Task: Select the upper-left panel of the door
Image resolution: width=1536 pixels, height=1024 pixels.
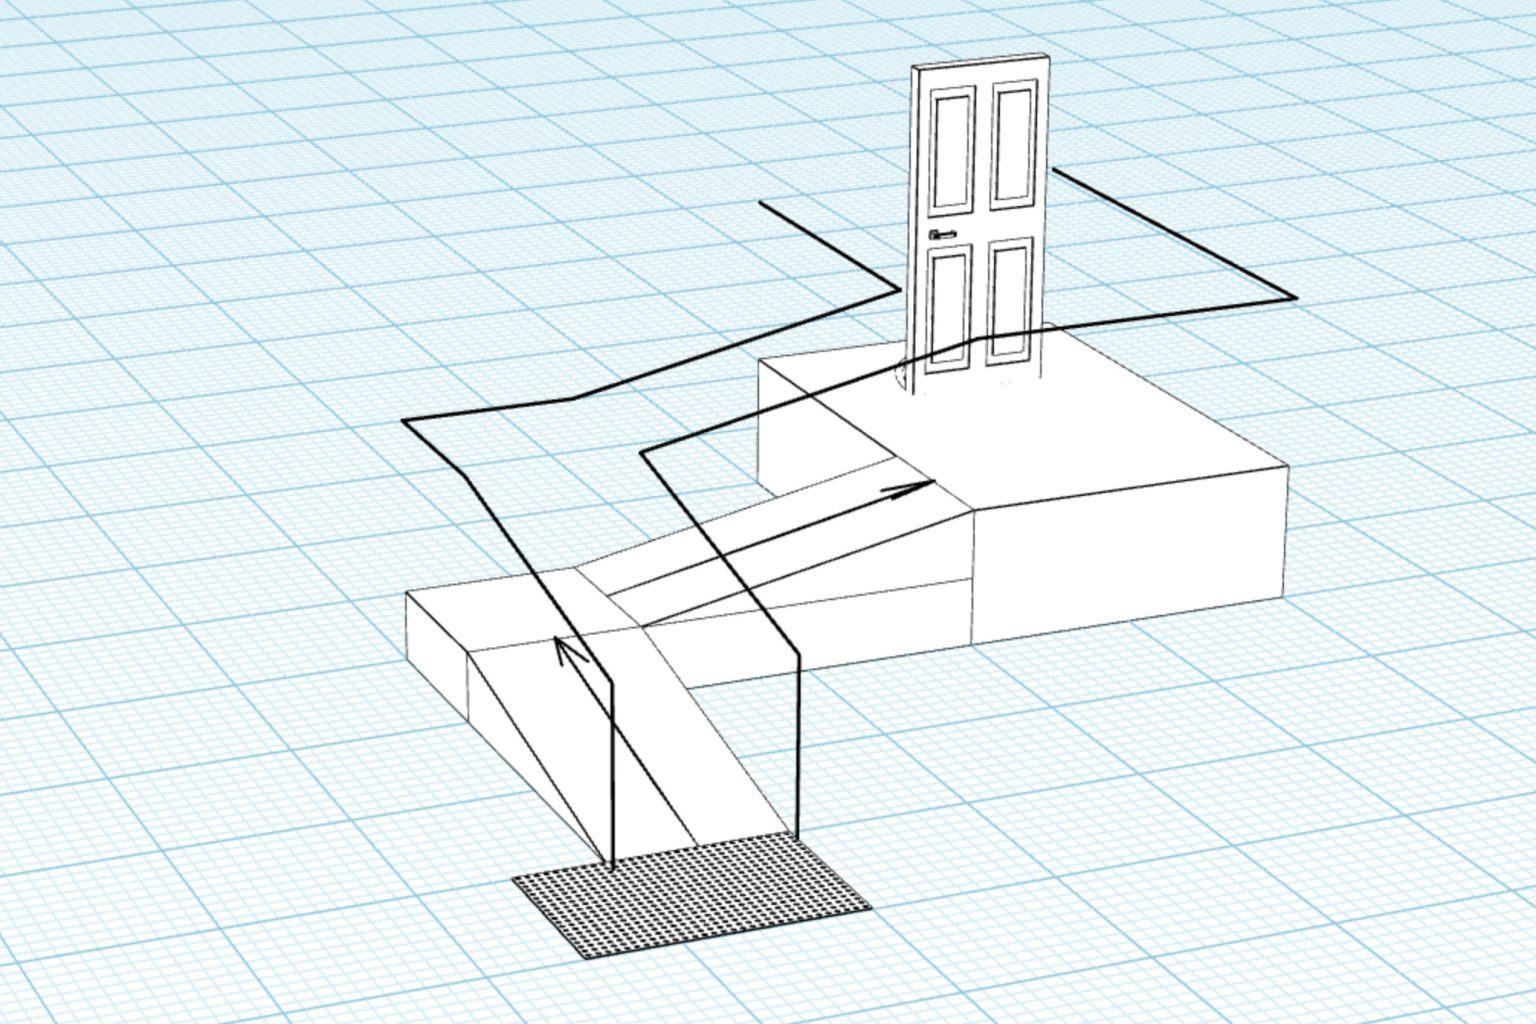Action: tap(952, 151)
